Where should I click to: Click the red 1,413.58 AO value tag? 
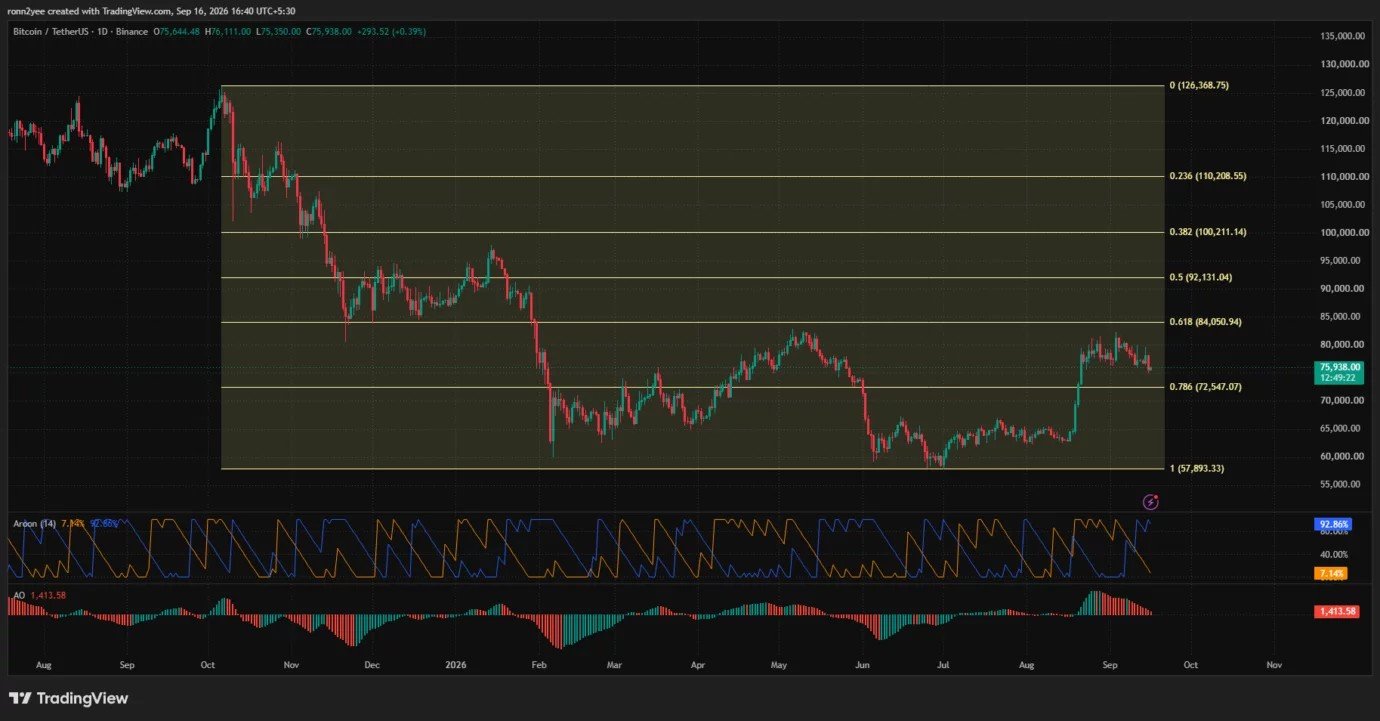coord(1336,611)
